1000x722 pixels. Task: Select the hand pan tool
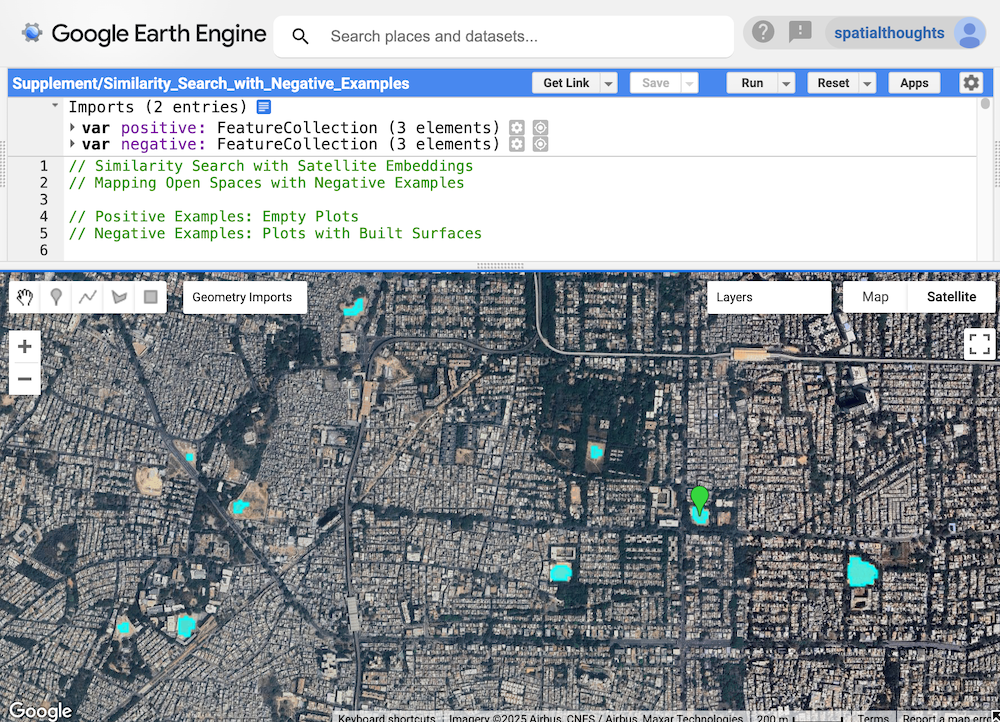tap(25, 297)
